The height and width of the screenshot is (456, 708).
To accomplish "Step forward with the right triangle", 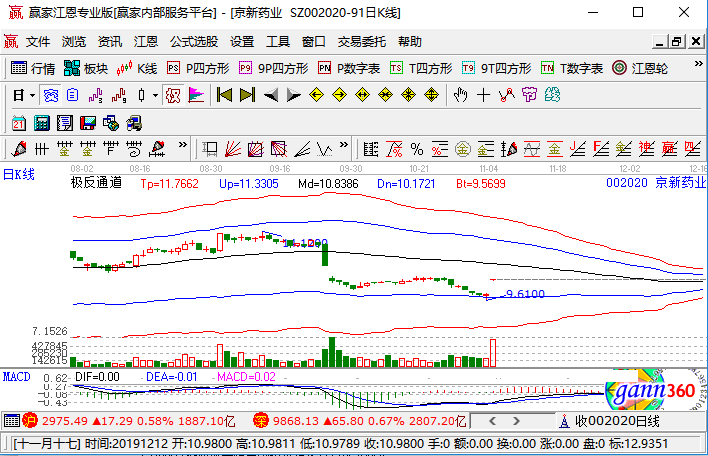I will [293, 95].
